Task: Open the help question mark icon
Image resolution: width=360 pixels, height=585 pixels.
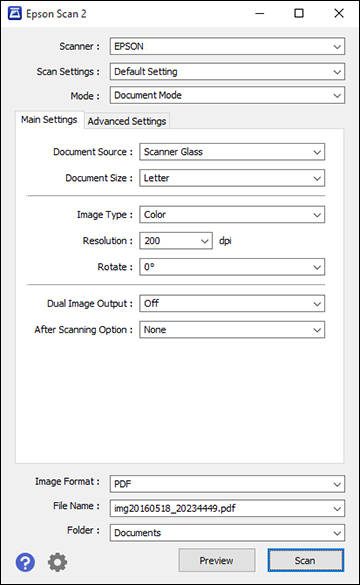Action: (x=25, y=562)
